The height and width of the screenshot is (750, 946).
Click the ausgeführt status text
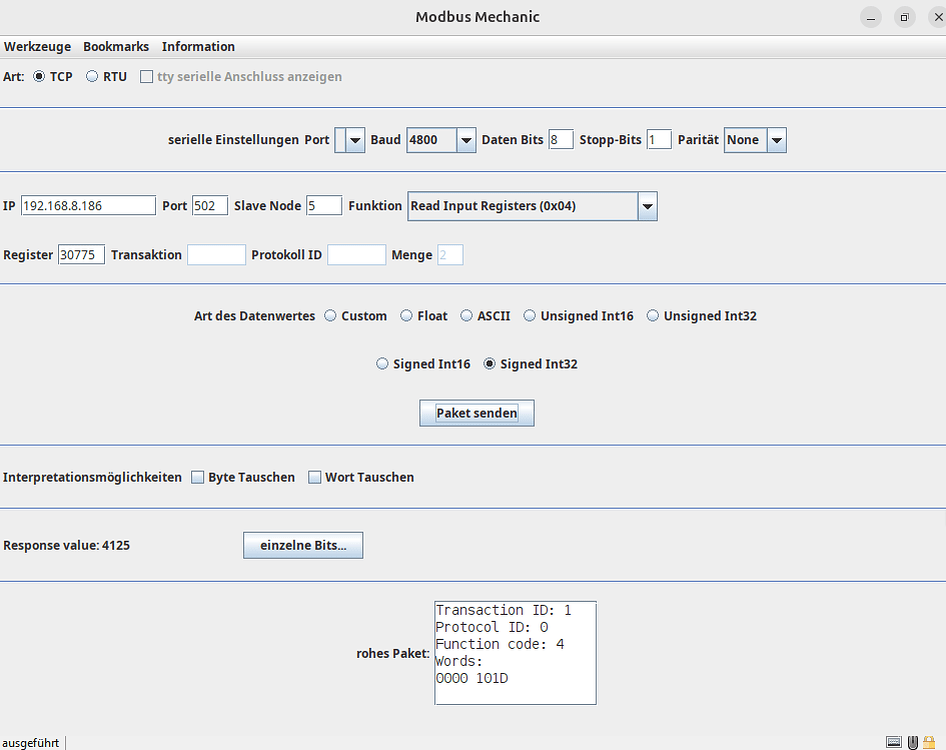click(x=31, y=743)
